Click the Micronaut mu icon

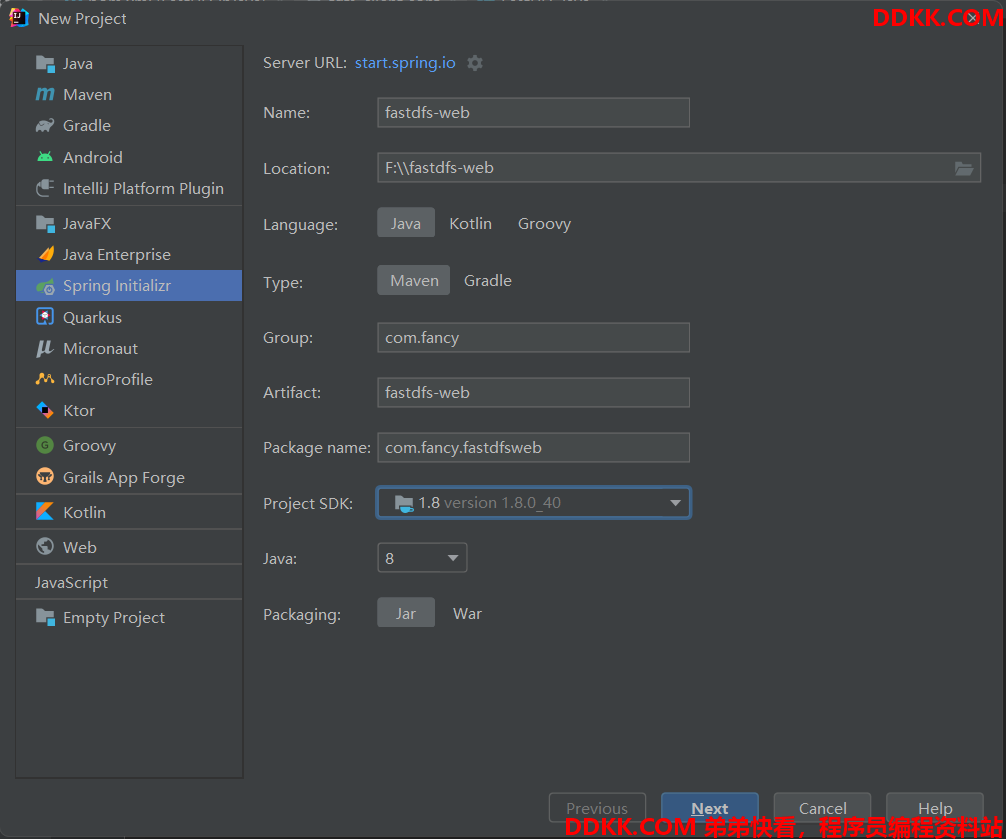(45, 348)
